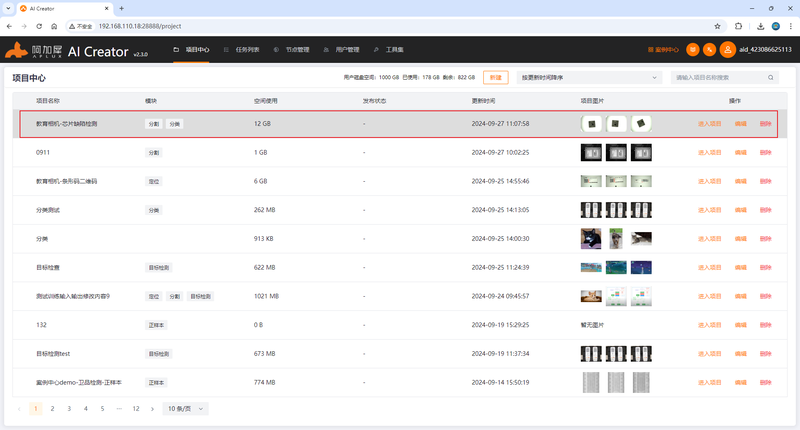Click the orange 新建 button
The image size is (800, 430).
495,78
